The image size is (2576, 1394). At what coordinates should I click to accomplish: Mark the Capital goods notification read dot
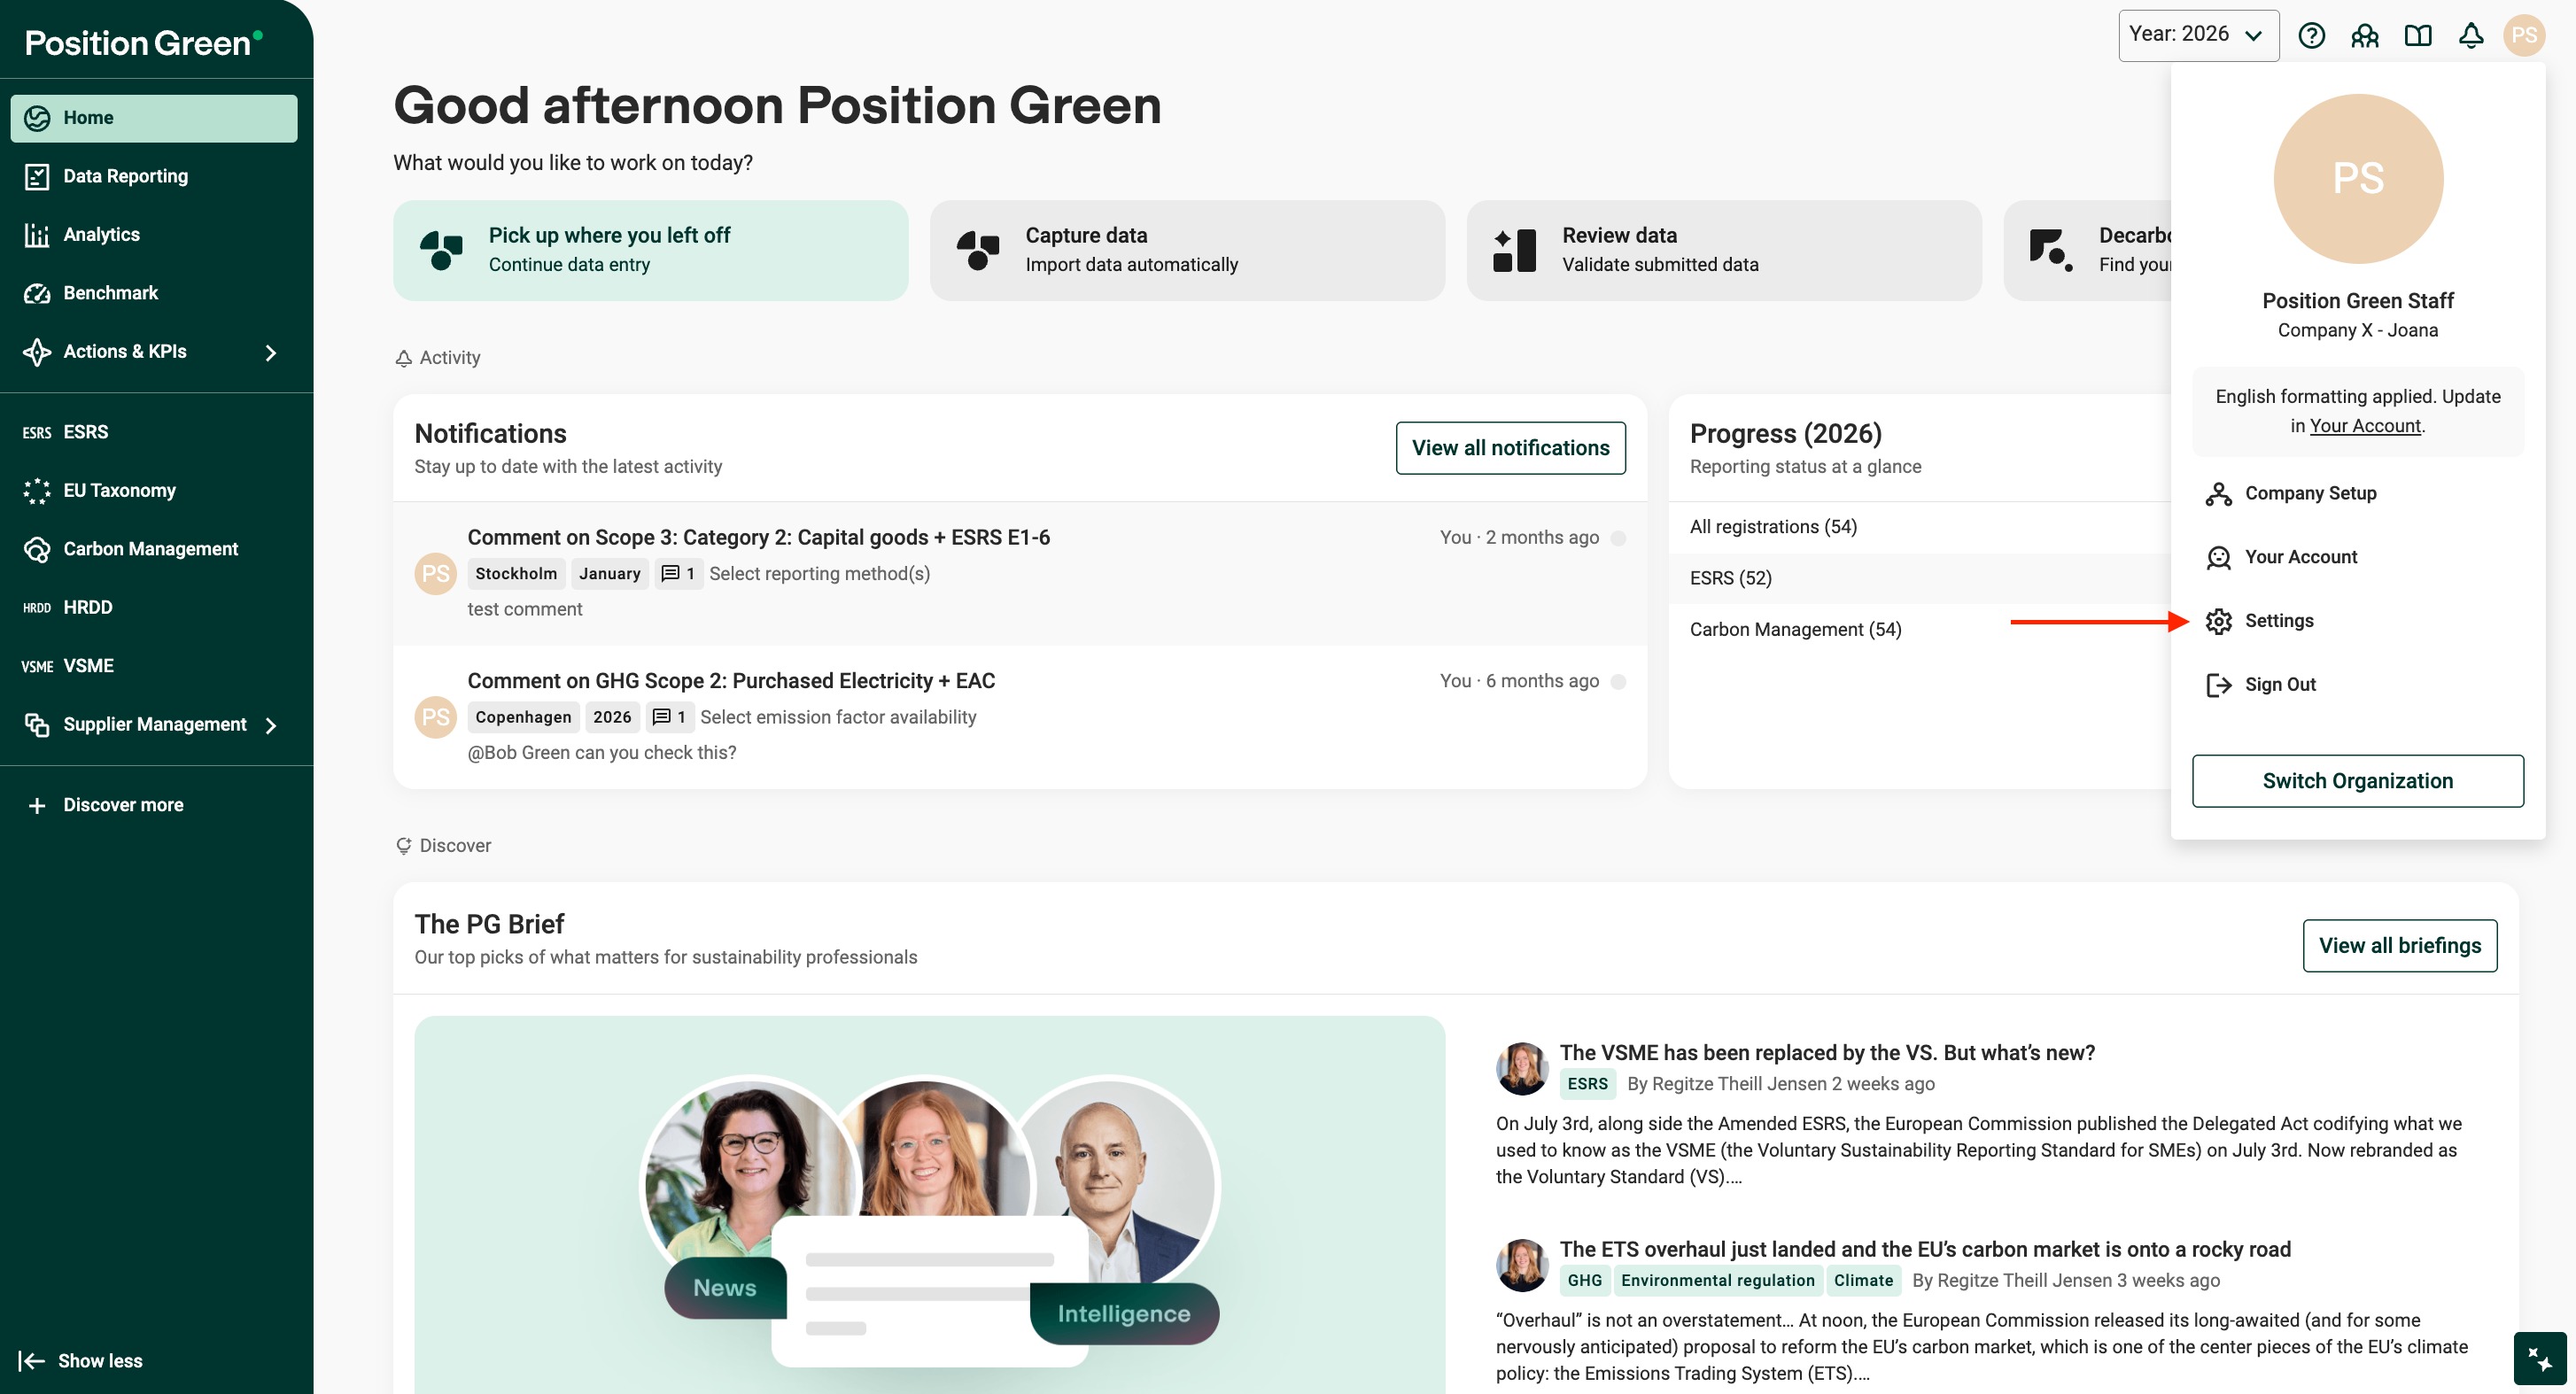(x=1618, y=538)
